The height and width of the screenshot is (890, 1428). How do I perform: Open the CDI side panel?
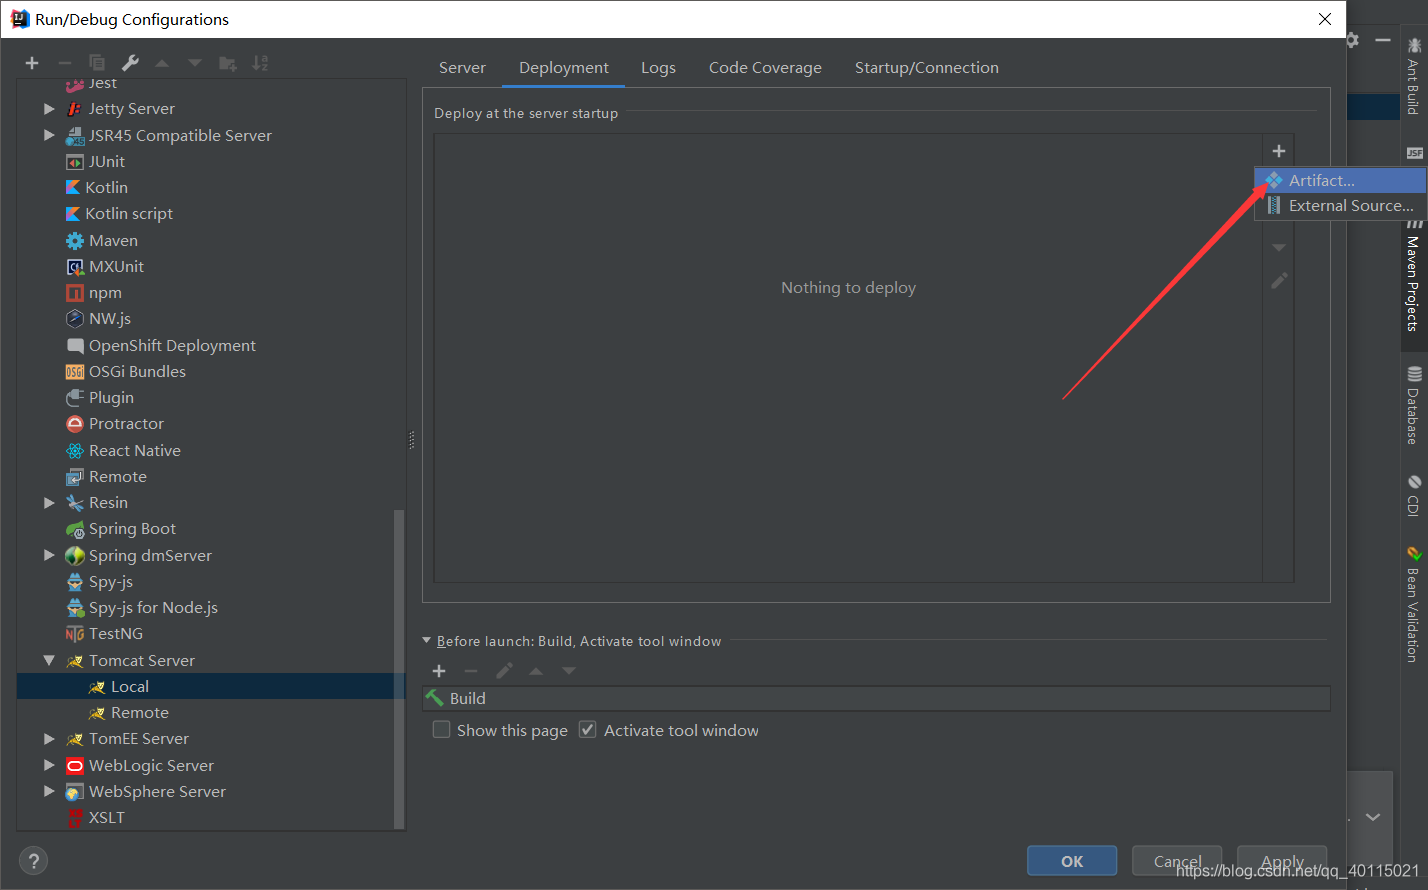pos(1413,495)
